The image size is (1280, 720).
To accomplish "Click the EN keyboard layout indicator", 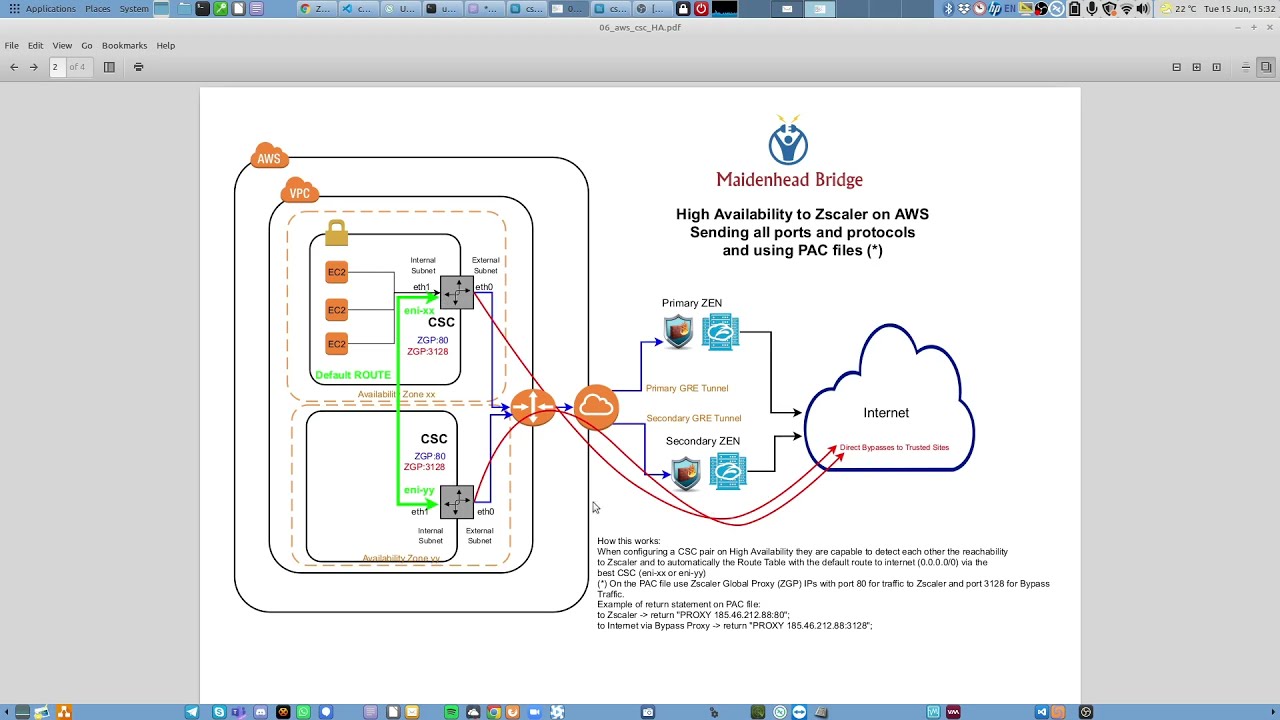I will [1010, 9].
